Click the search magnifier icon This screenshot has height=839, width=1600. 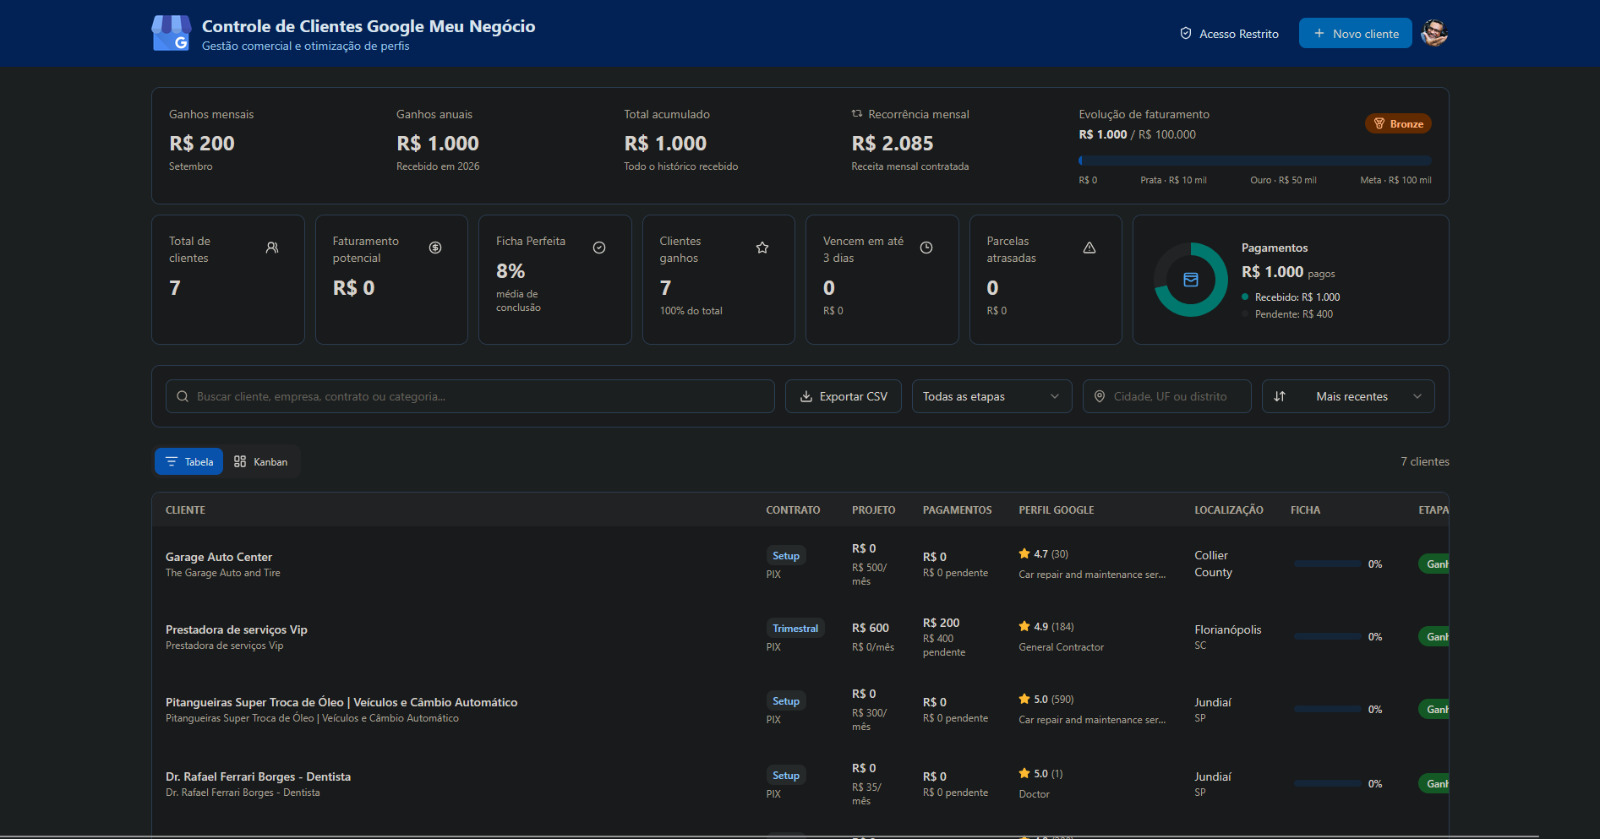coord(182,397)
